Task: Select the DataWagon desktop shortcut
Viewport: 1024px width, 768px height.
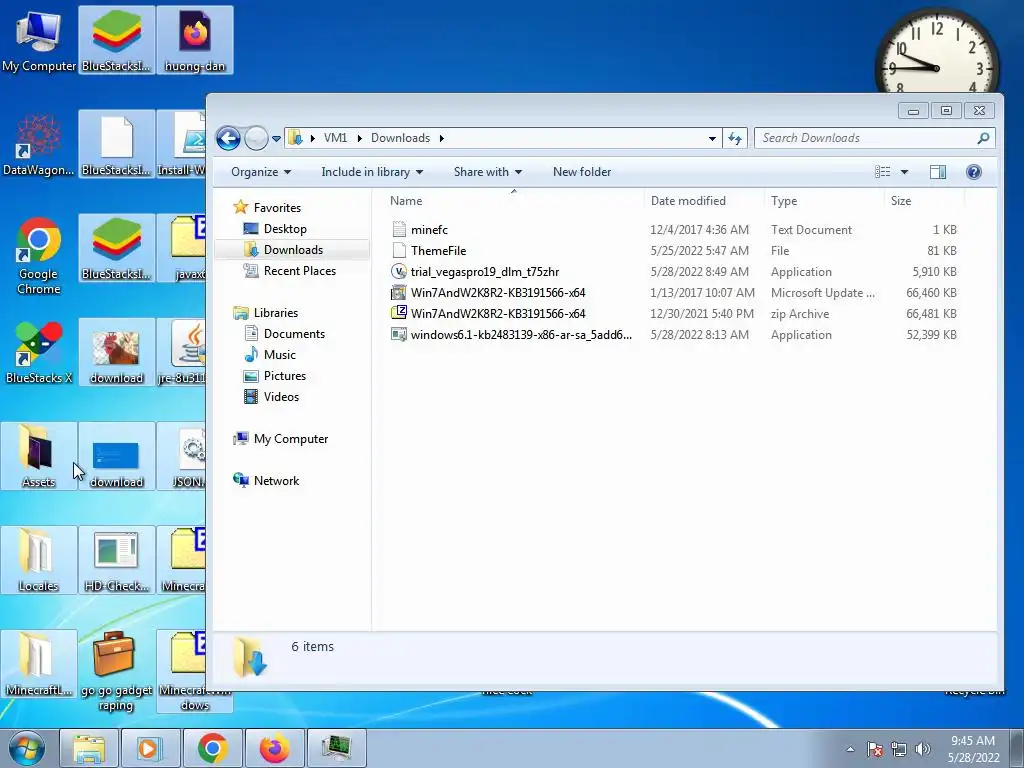Action: point(39,144)
